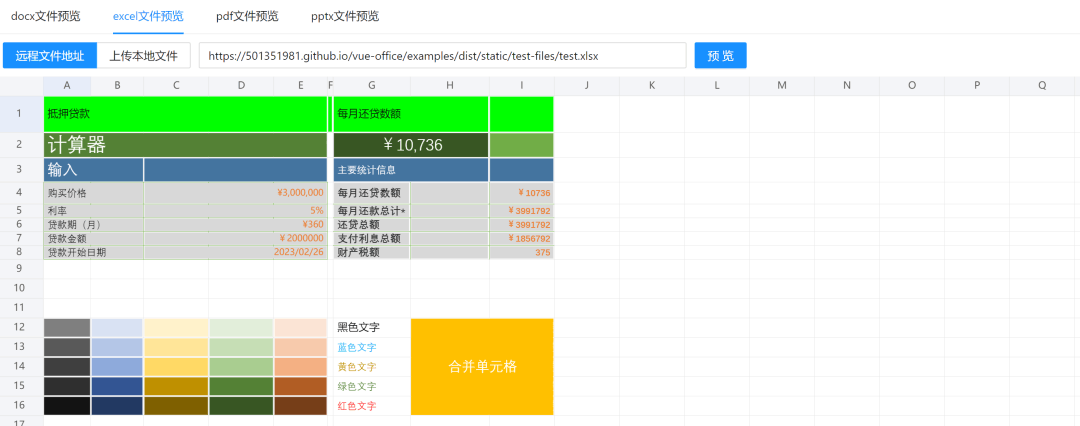
Task: Click cell containing 抵押贷款
Action: pyautogui.click(x=185, y=114)
